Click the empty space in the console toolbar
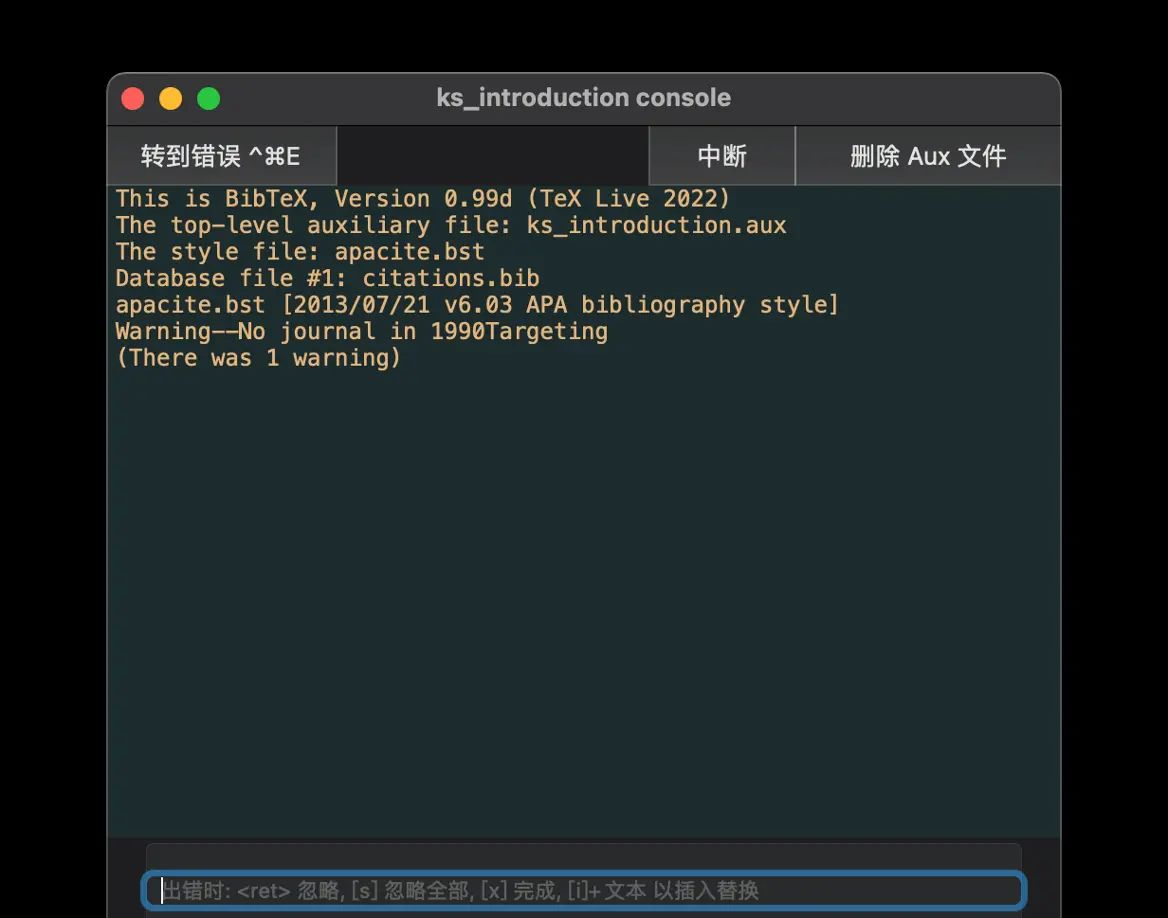 tap(493, 155)
